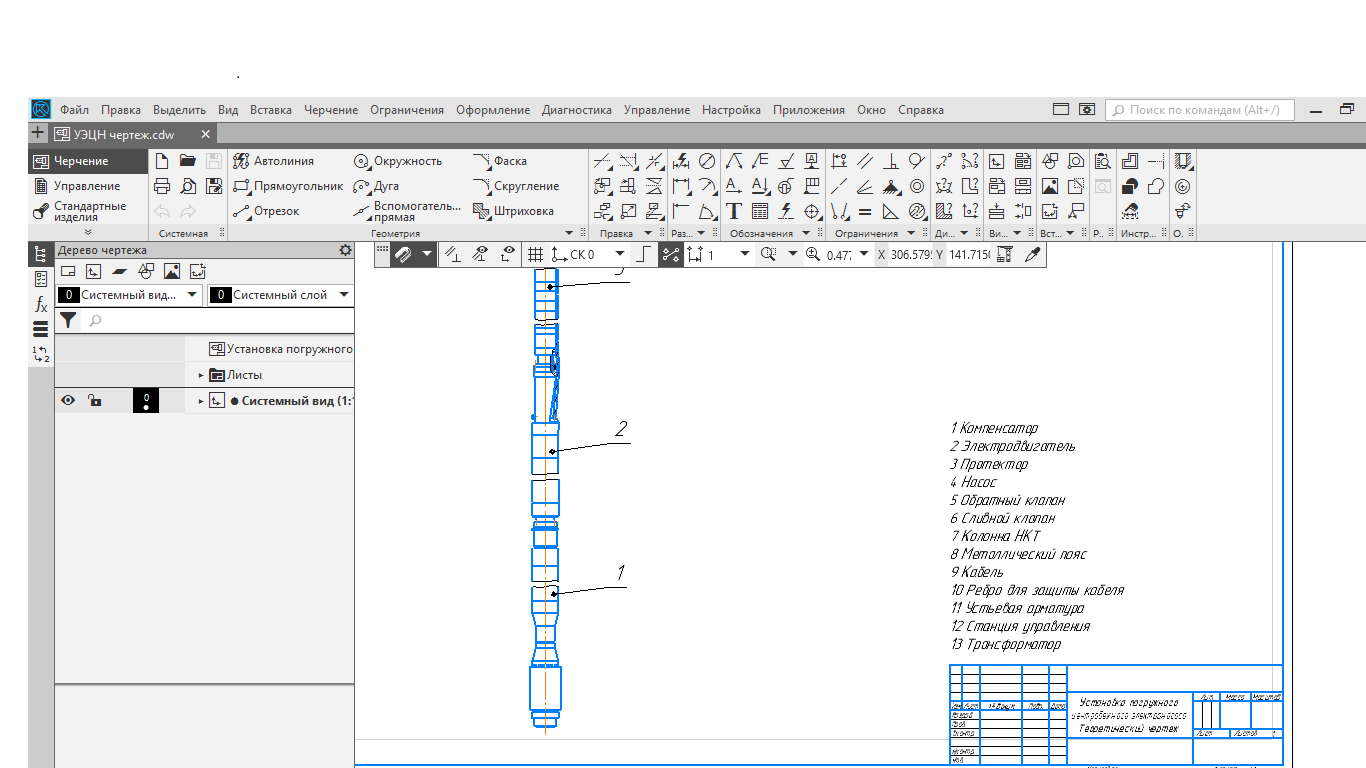
Task: Click the text tool "T" icon
Action: point(733,211)
